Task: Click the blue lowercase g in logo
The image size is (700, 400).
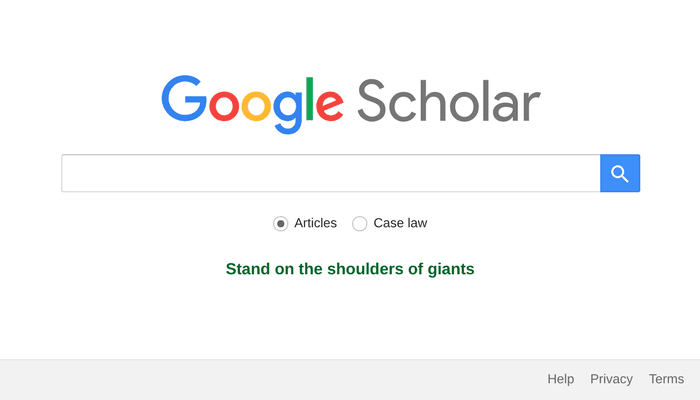Action: (288, 108)
